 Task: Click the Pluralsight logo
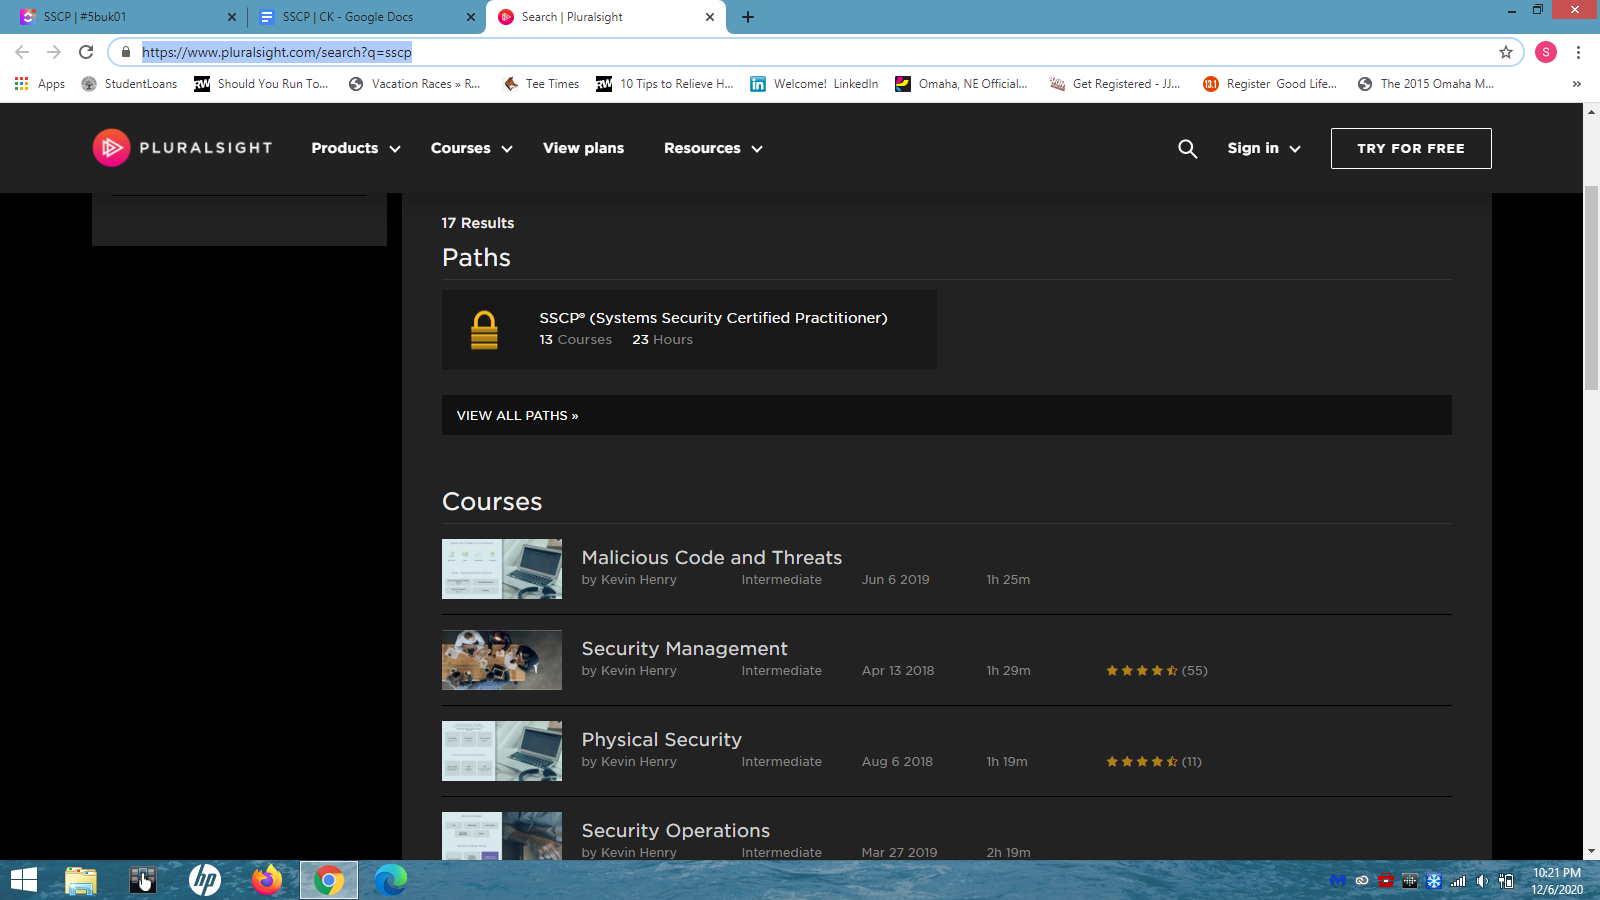click(182, 148)
